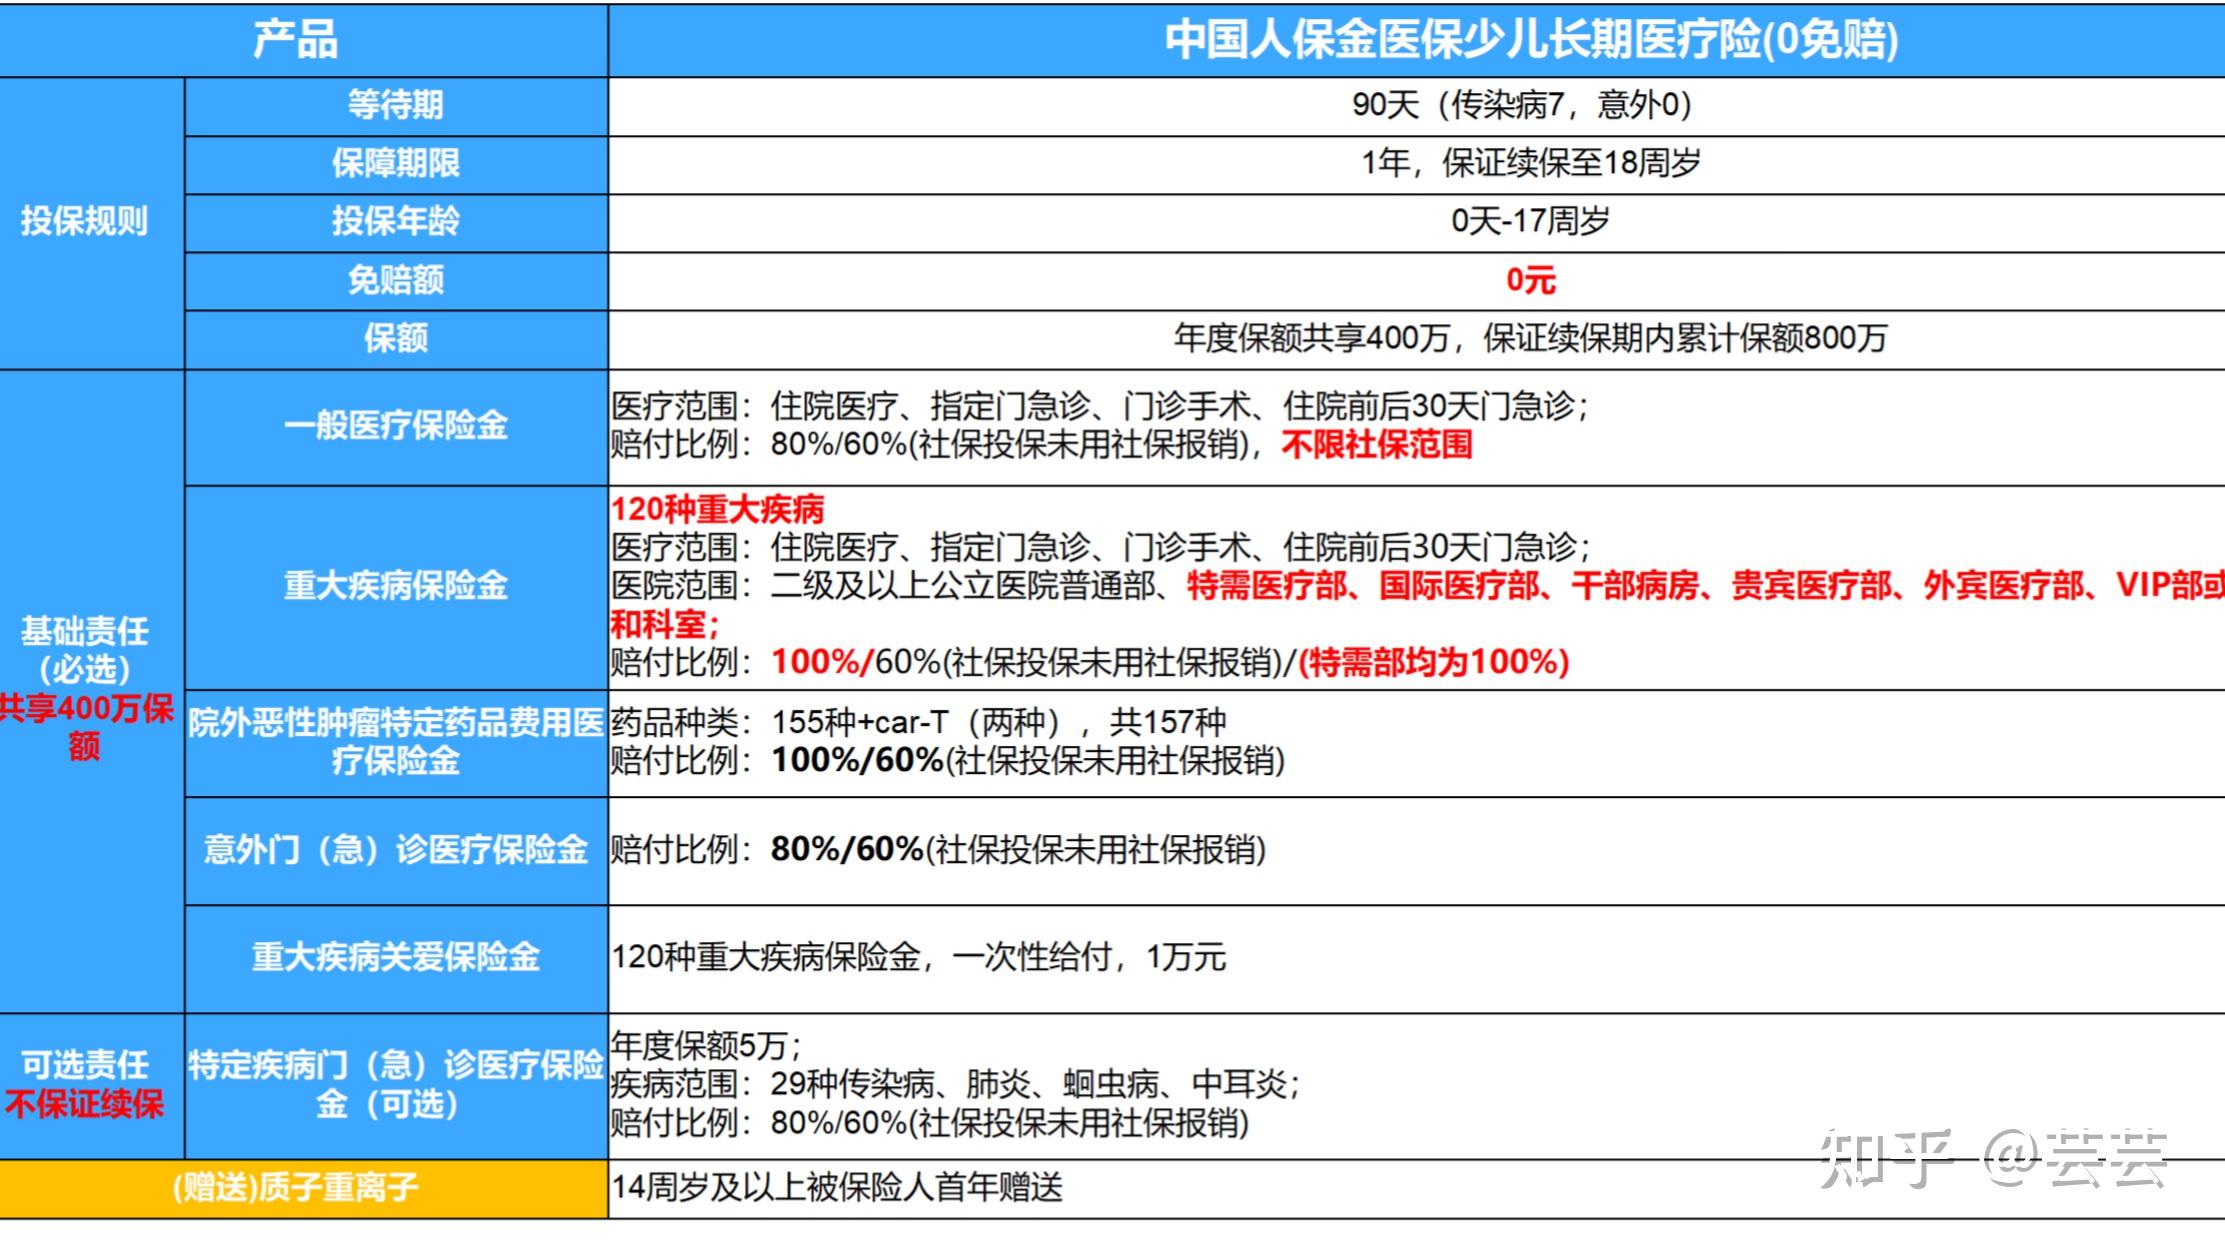Click the red (特需部均为100%) text
2225x1249 pixels.
tap(1433, 662)
